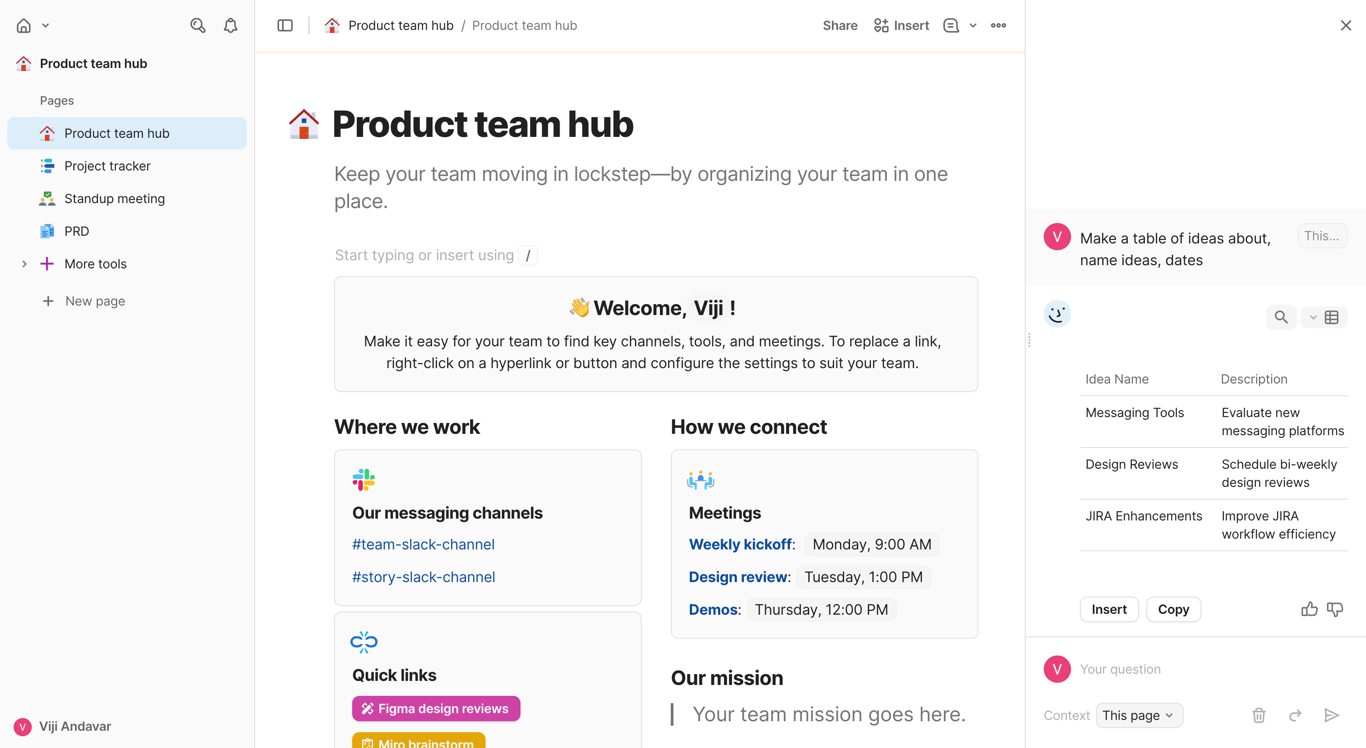Open the home workspace dropdown arrow
The image size is (1366, 748).
click(45, 26)
